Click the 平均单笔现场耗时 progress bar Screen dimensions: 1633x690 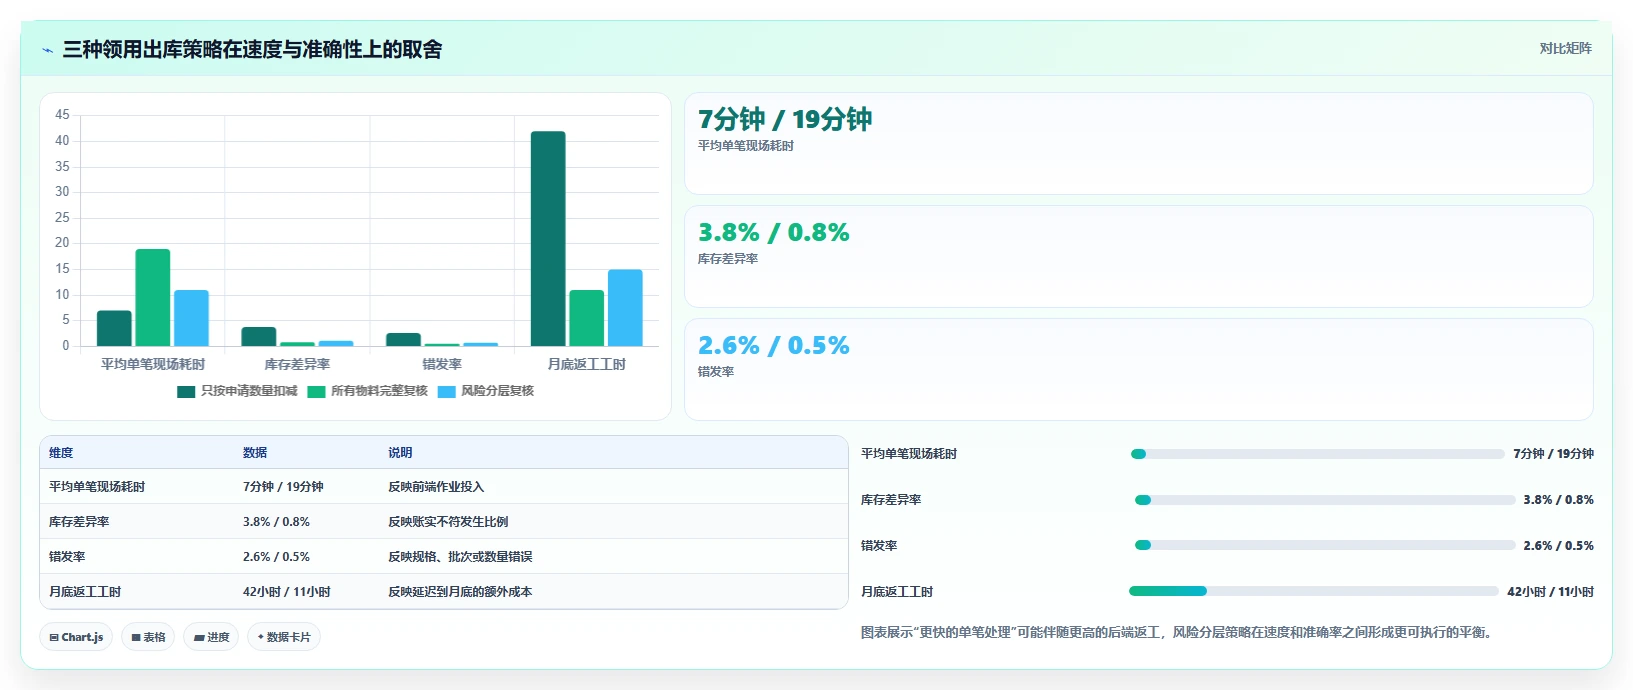1317,454
